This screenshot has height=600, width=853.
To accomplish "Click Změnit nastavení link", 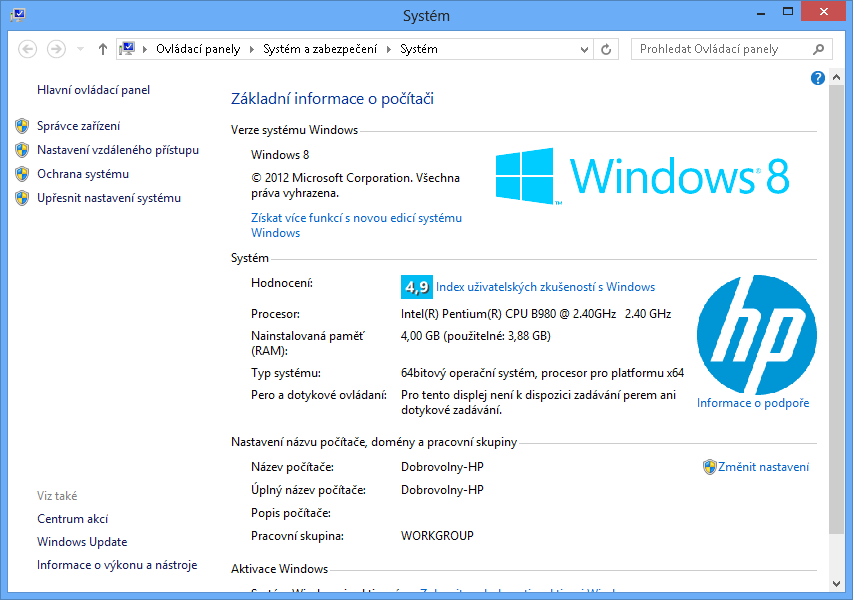I will [763, 467].
